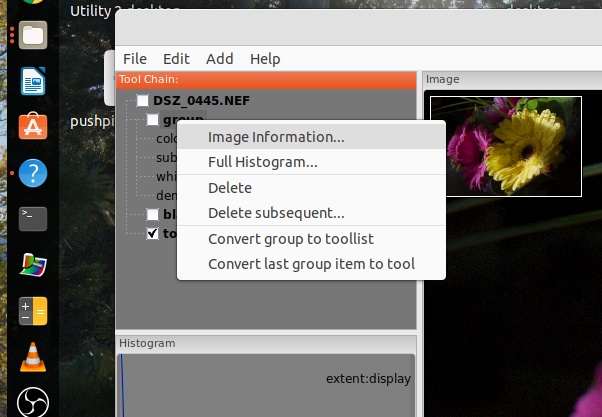Screen dimensions: 602x417
Task: Click the Help question mark icon
Action: [33, 173]
